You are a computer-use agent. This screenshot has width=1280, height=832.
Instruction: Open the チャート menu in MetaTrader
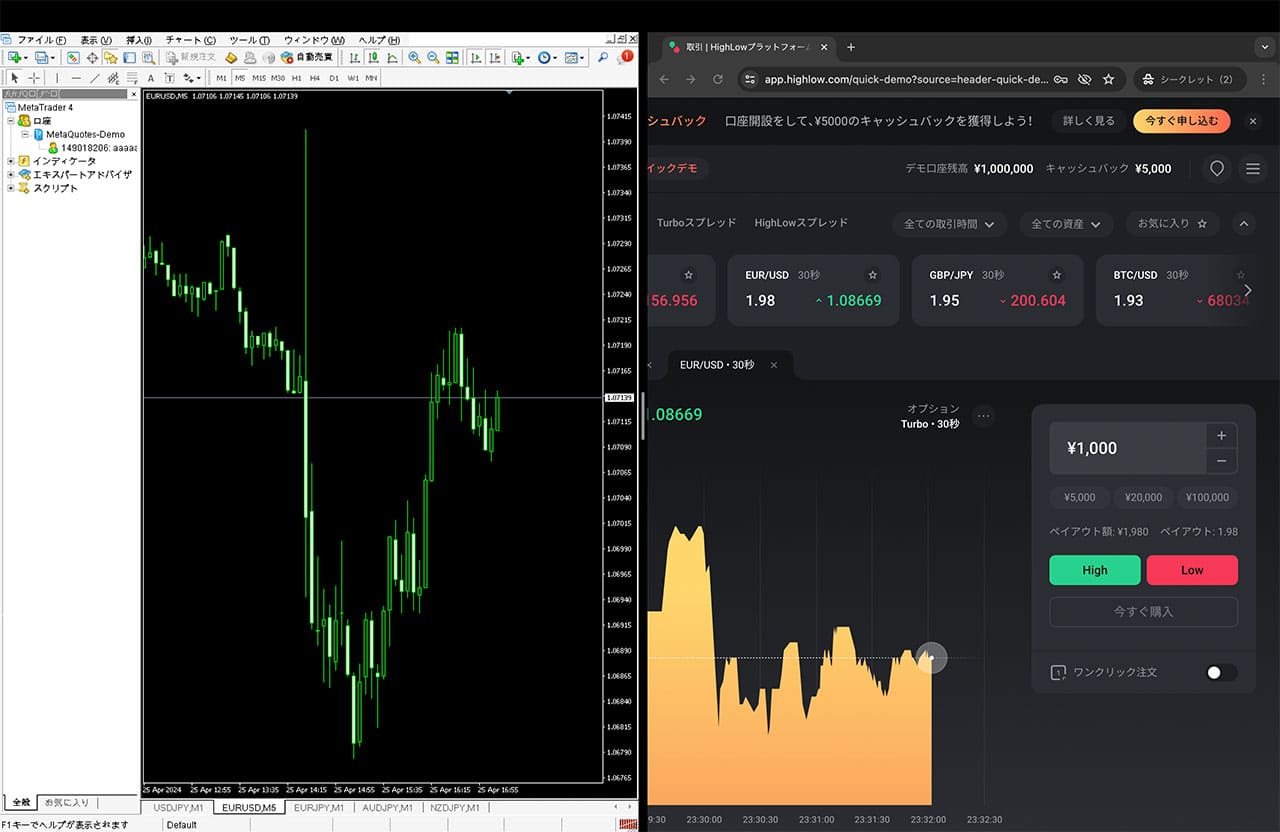[x=190, y=40]
